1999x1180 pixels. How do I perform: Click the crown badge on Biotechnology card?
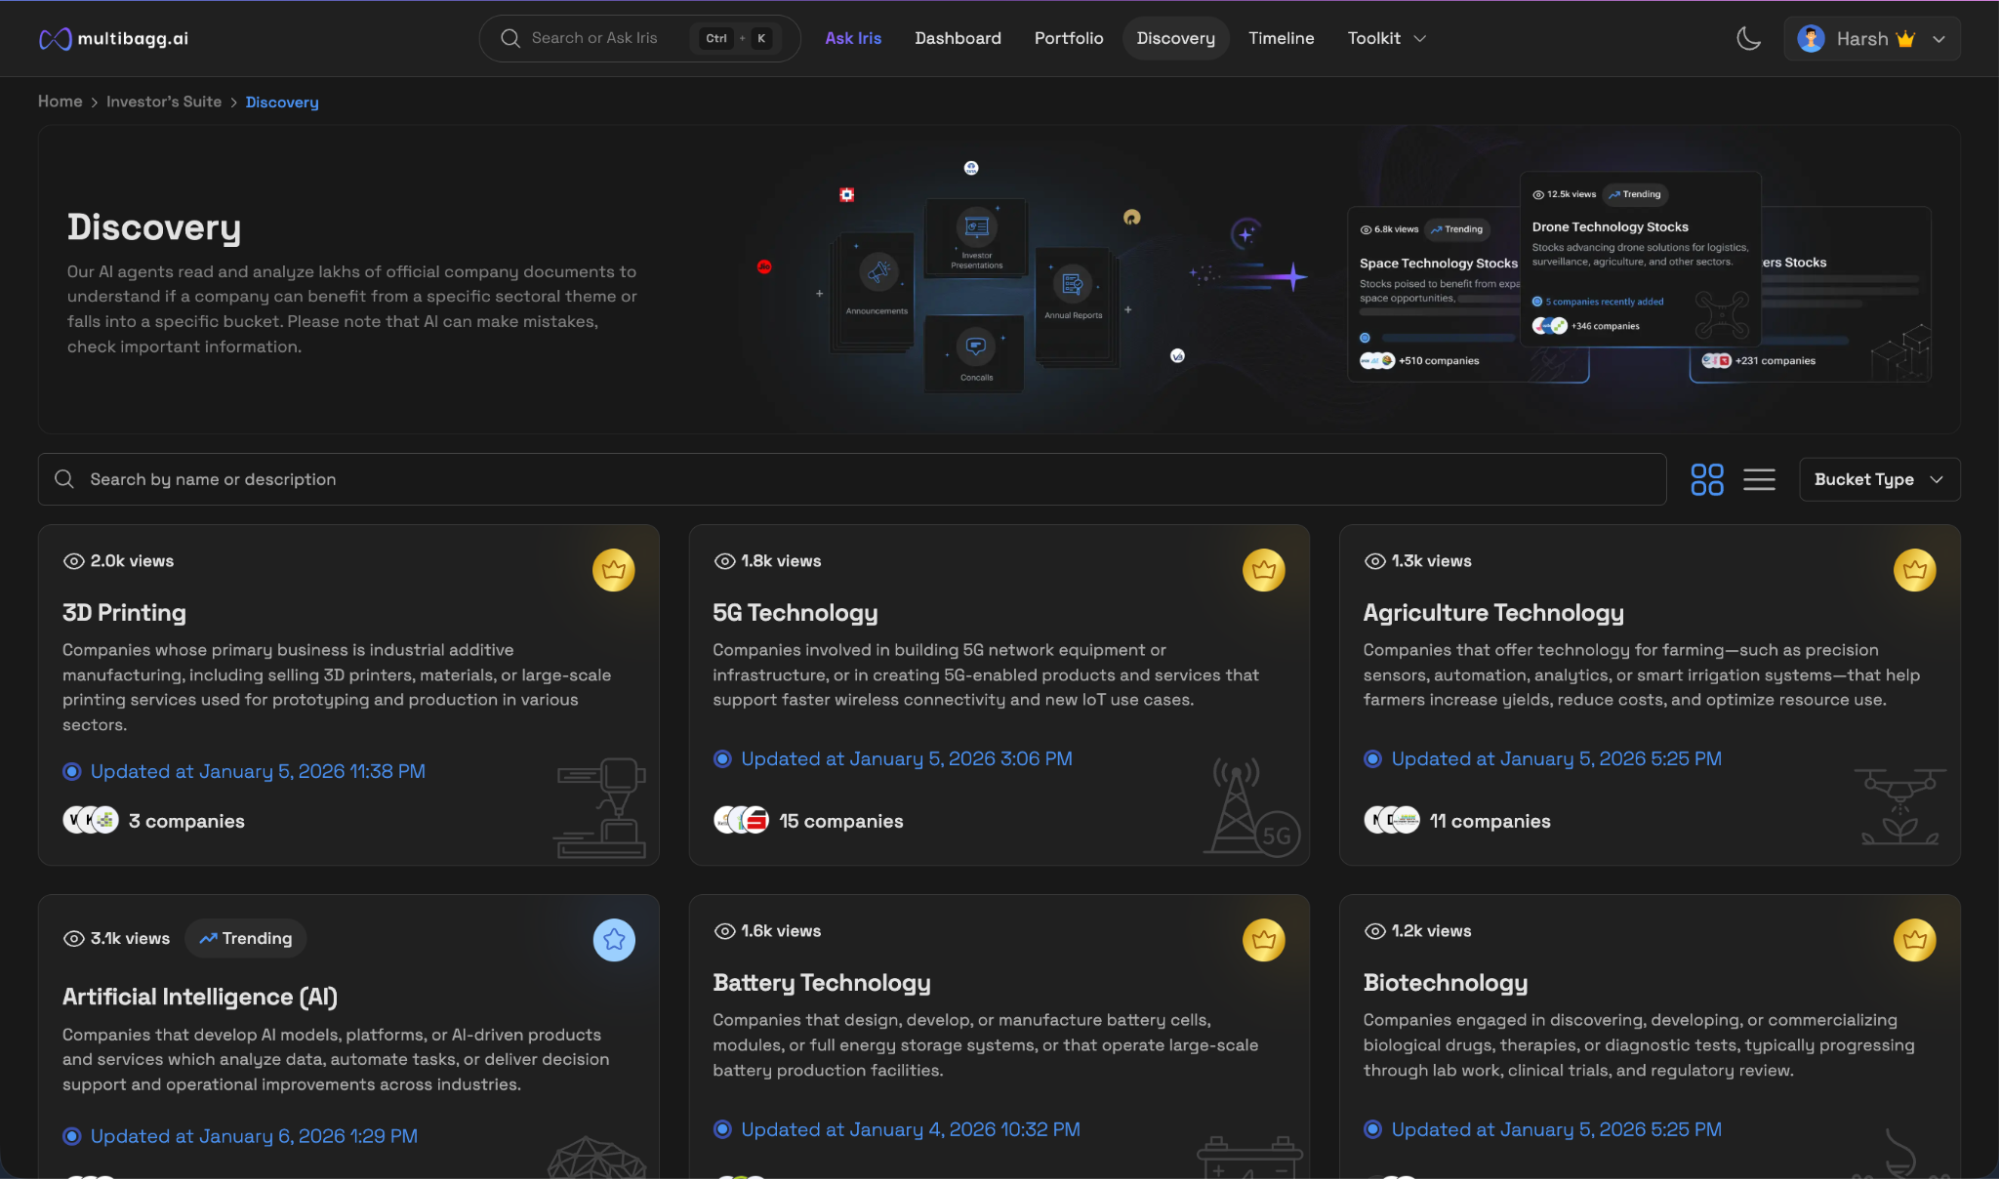(x=1914, y=940)
